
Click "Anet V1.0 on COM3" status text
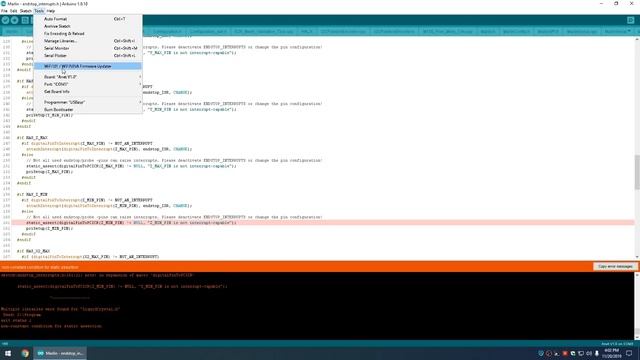click(x=617, y=344)
